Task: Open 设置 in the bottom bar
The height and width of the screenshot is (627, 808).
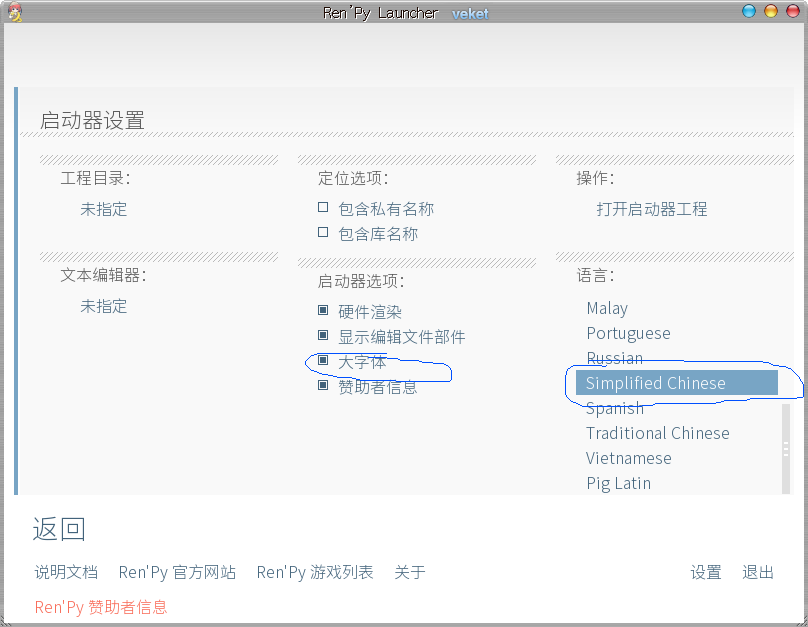Action: pos(706,572)
